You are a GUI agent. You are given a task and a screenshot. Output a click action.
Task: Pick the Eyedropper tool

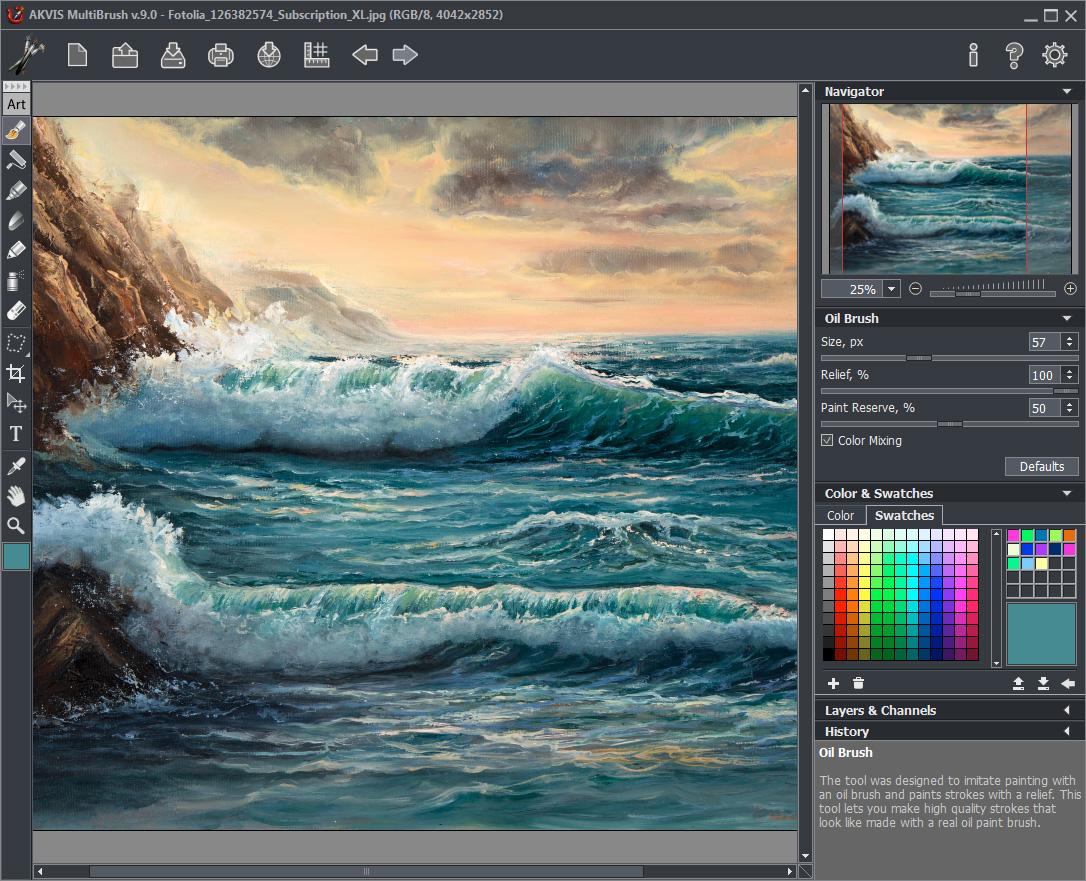tap(16, 465)
